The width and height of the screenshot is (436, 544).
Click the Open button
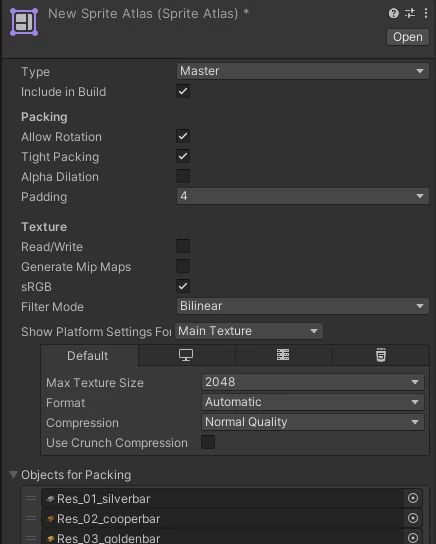(x=408, y=37)
